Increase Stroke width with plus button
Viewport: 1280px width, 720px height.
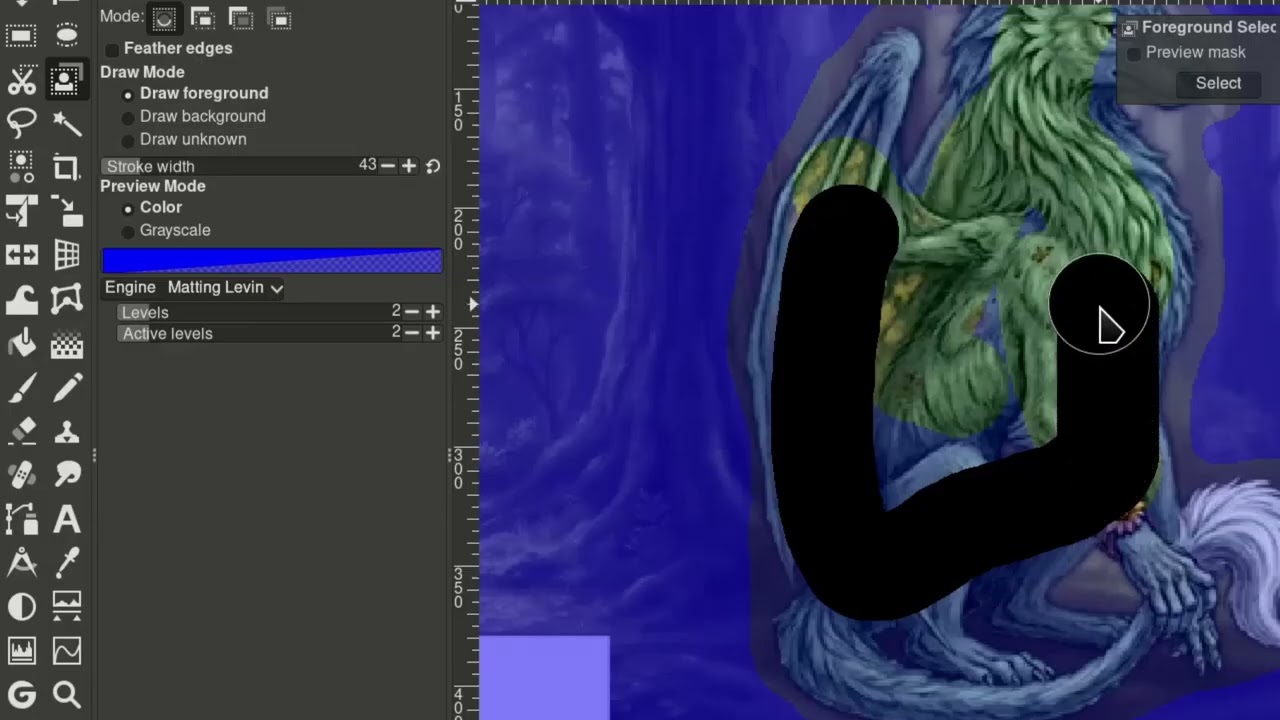(408, 166)
